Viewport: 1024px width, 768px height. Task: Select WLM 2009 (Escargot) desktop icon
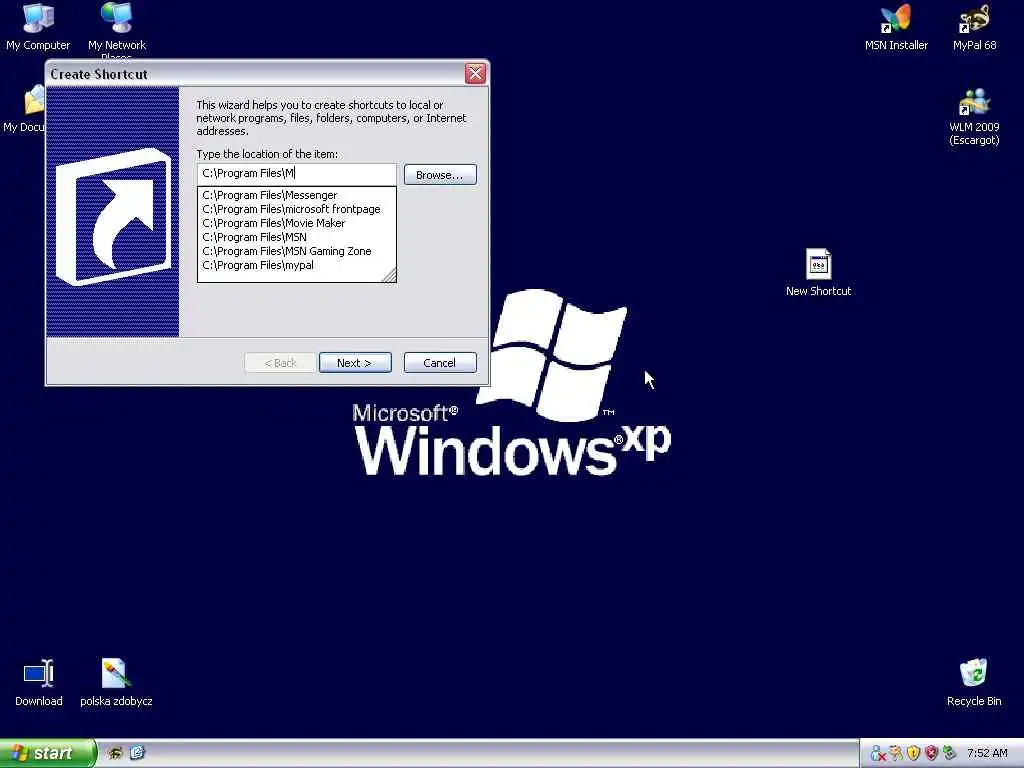tap(974, 116)
